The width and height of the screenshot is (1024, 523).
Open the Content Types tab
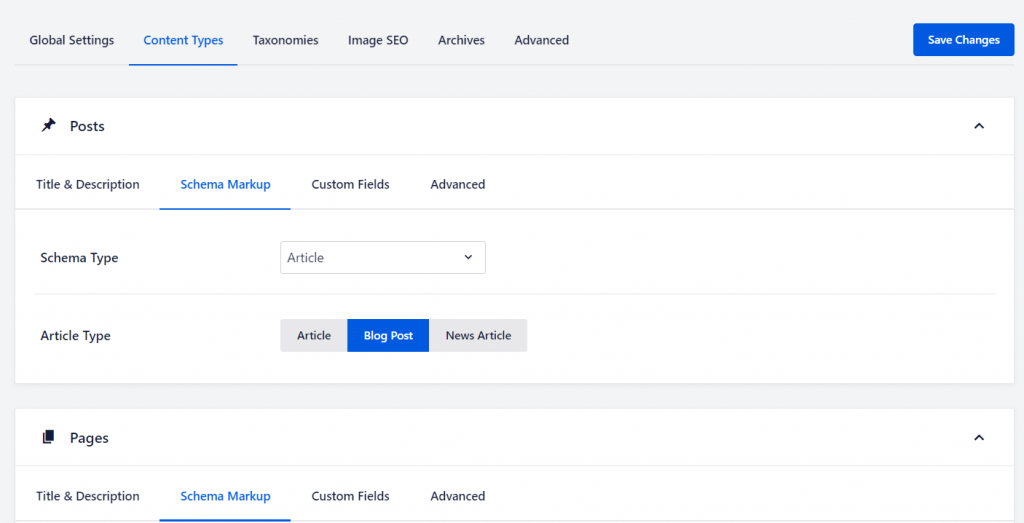click(x=183, y=40)
